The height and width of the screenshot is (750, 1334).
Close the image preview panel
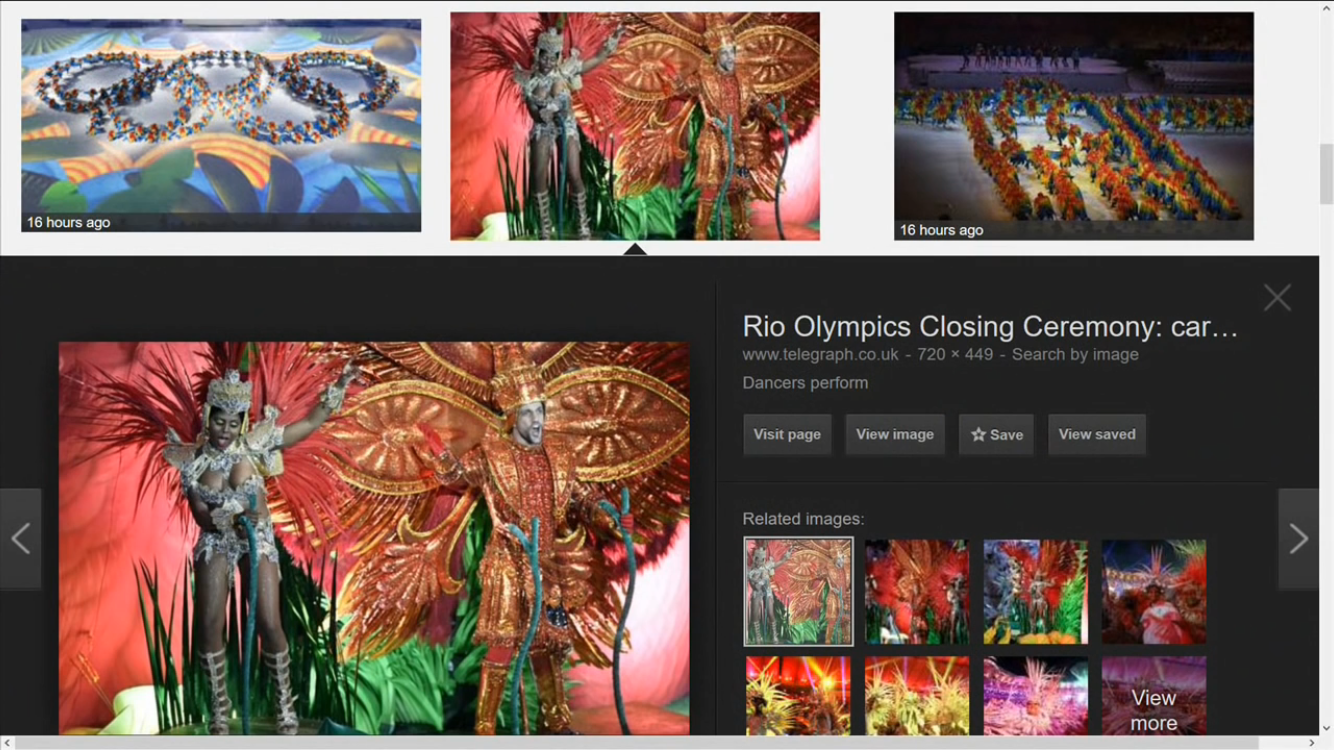pyautogui.click(x=1277, y=298)
